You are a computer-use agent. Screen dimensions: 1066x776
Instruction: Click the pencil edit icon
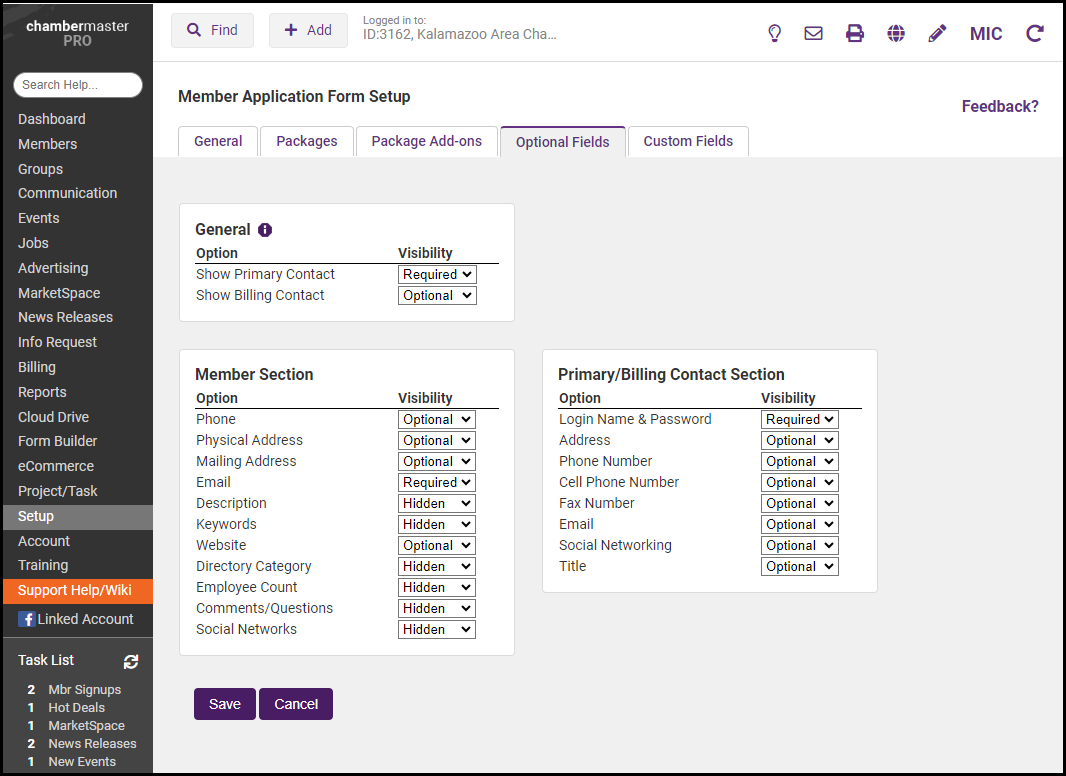(937, 33)
